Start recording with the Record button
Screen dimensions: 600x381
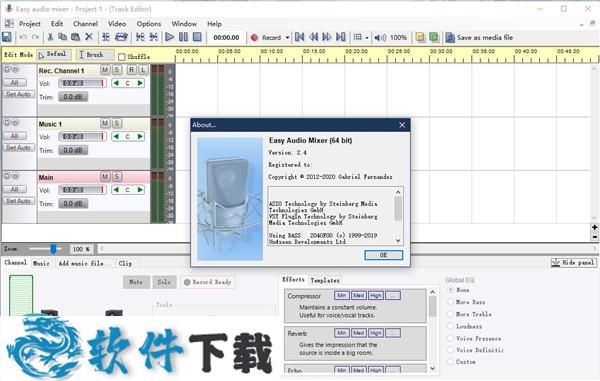[266, 37]
